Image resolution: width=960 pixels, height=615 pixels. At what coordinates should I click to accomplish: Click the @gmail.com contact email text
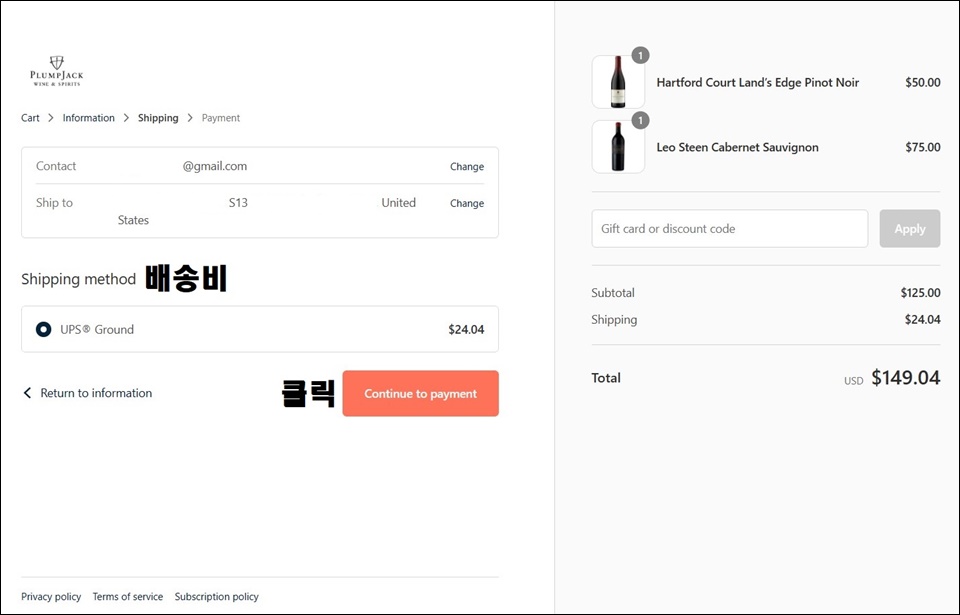coord(215,166)
